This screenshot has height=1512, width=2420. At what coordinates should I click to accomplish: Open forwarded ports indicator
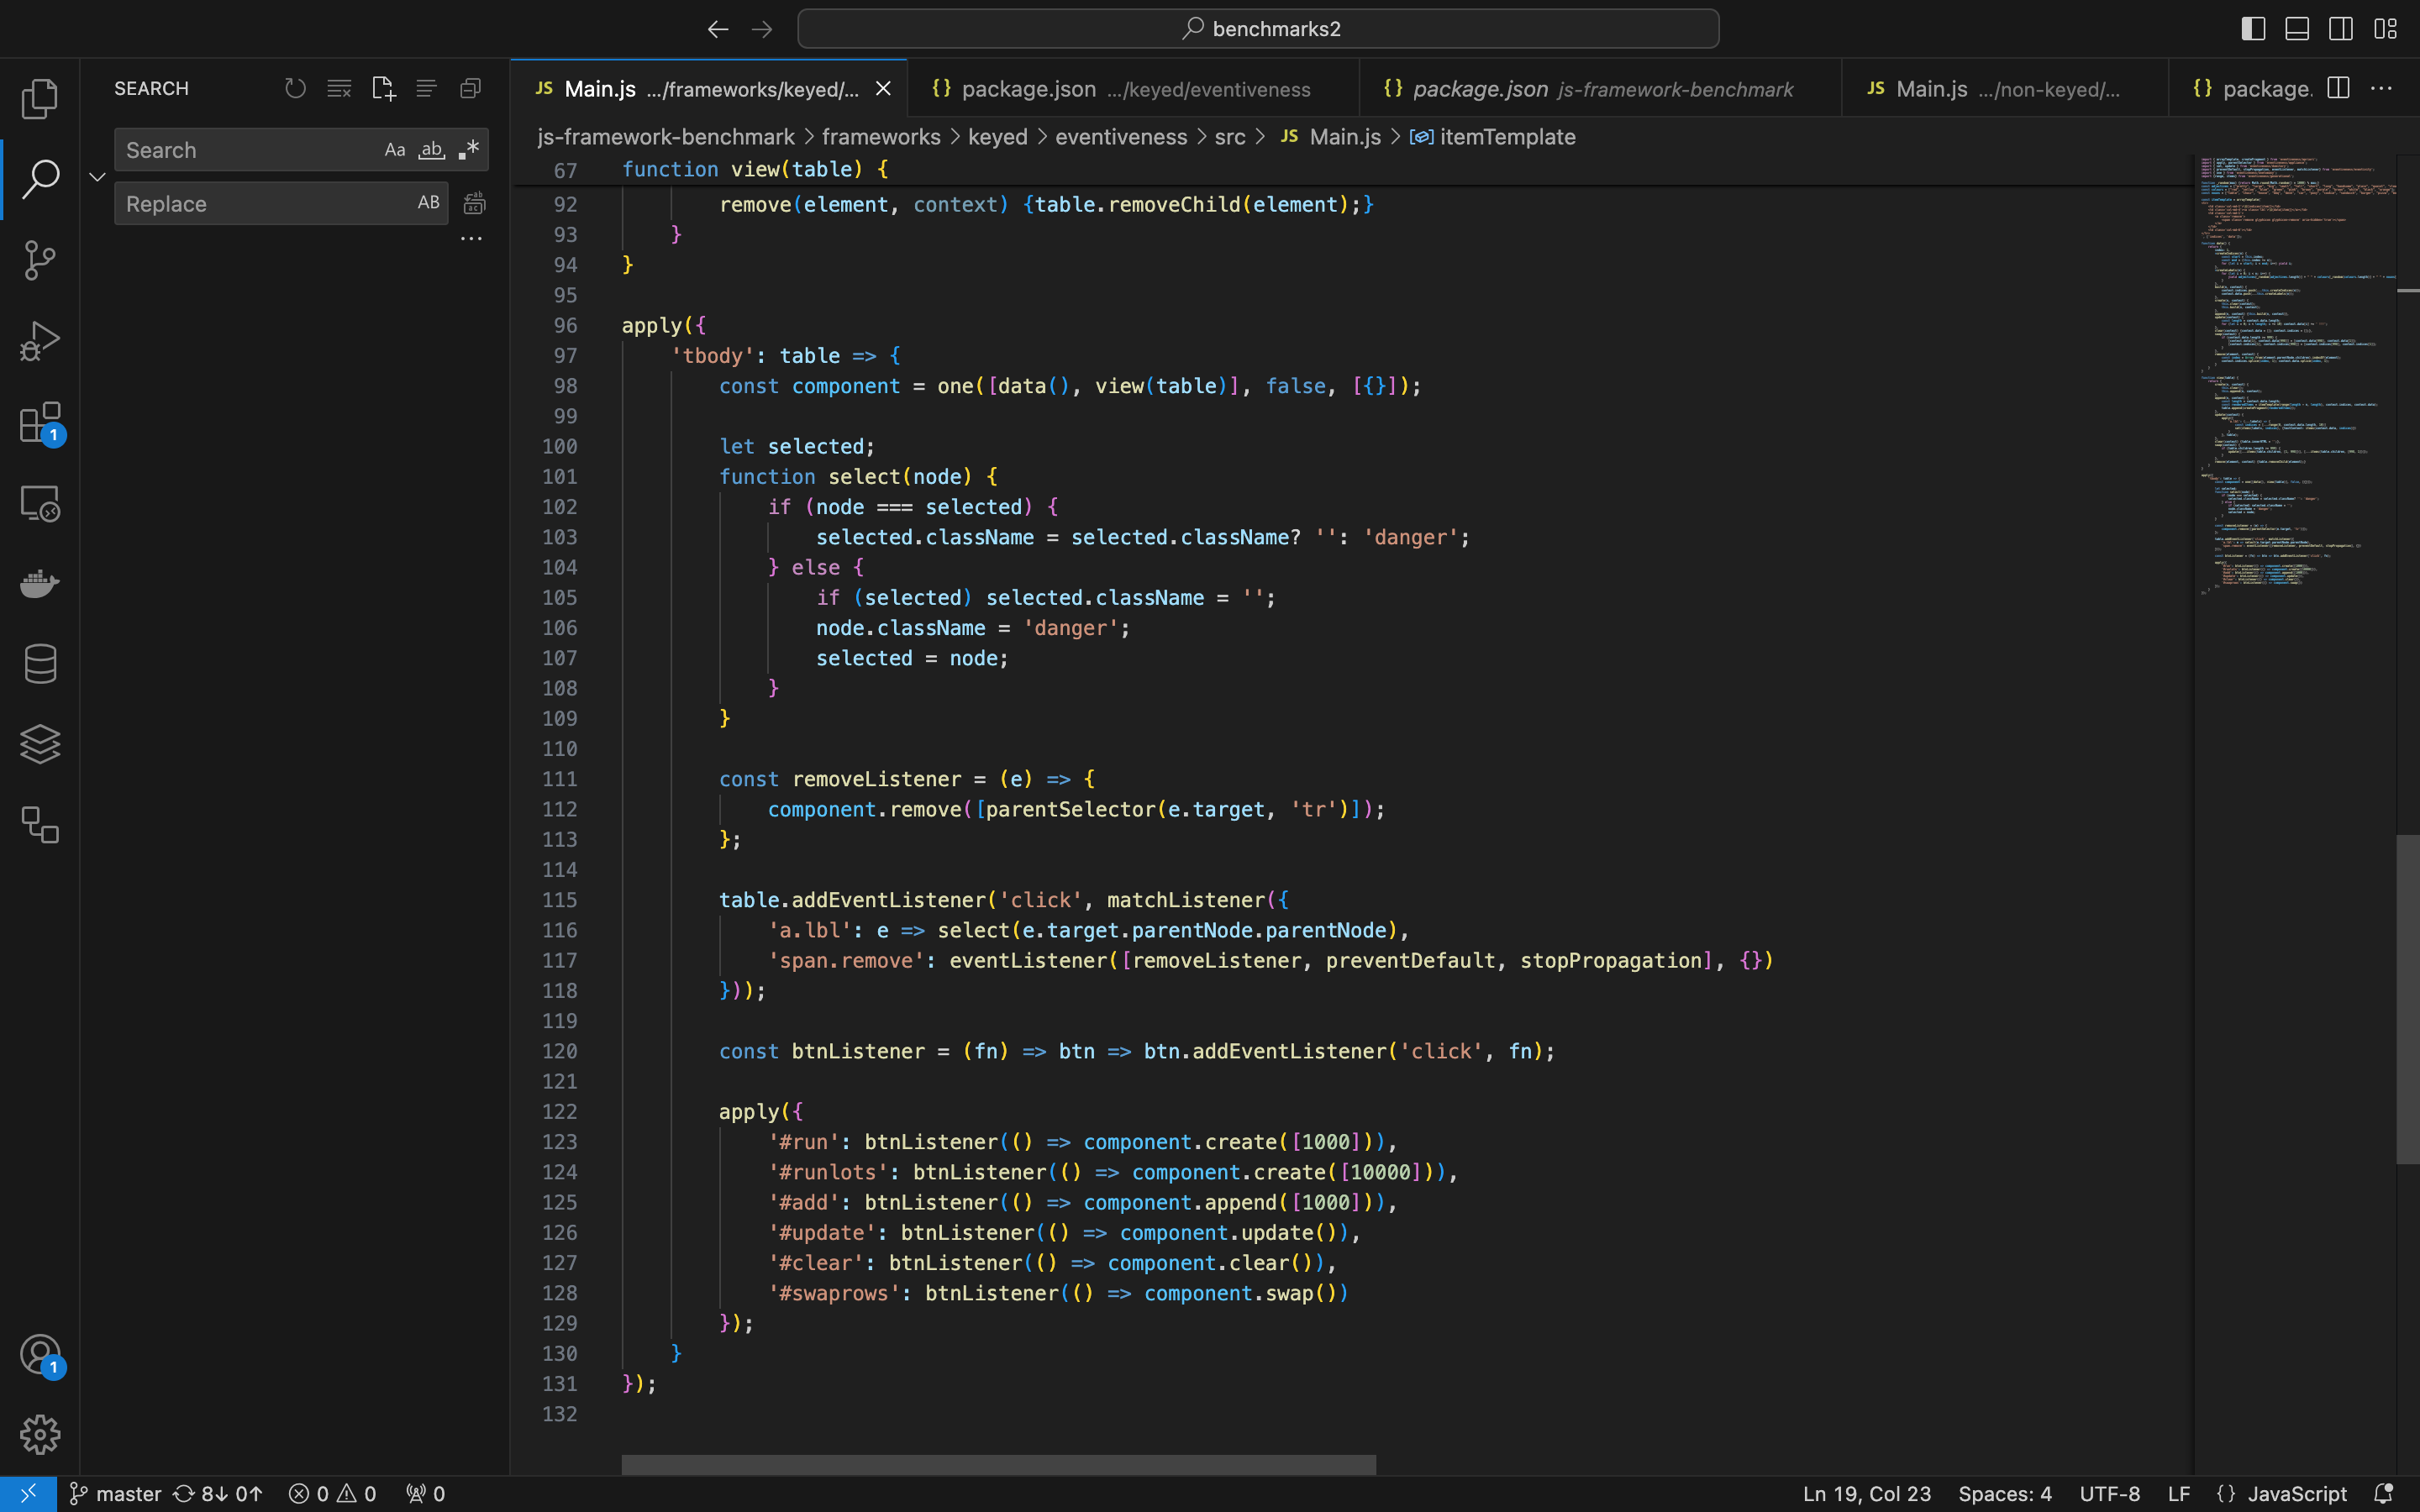click(x=426, y=1493)
